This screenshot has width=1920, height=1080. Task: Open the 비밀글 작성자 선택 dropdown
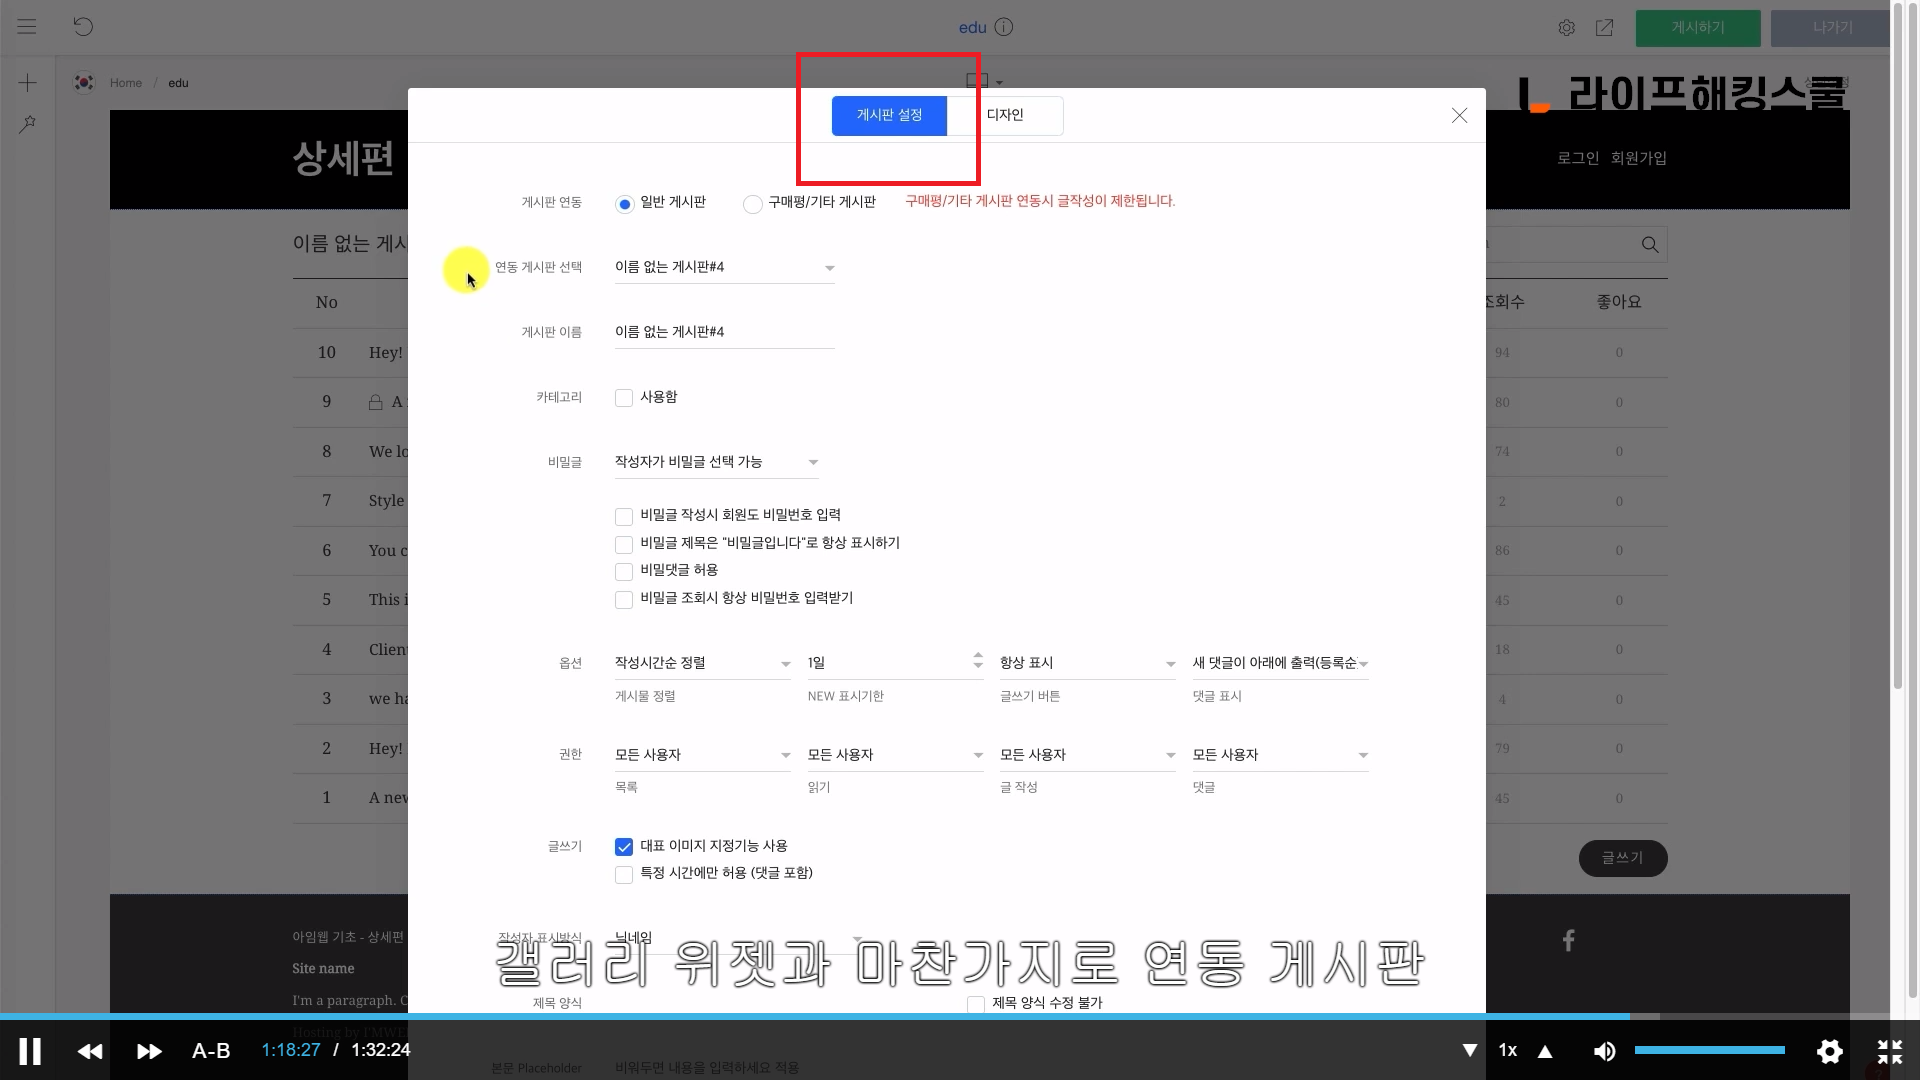[716, 462]
